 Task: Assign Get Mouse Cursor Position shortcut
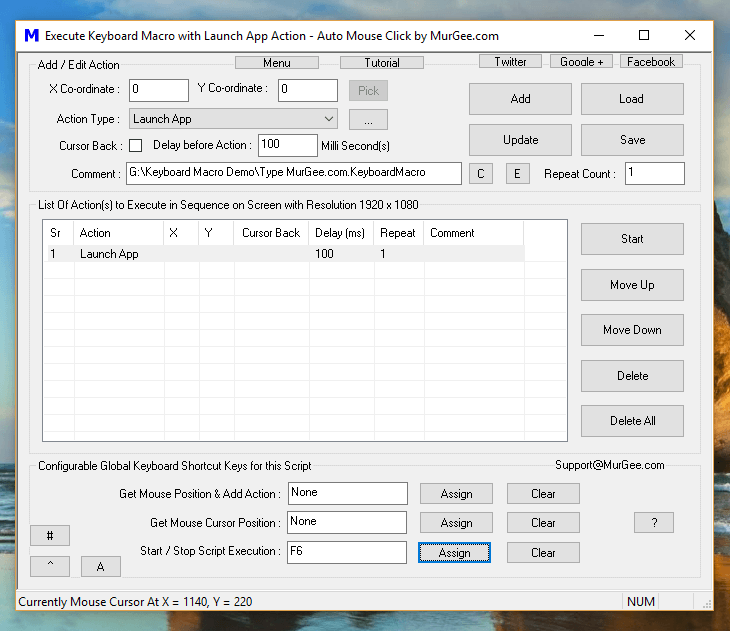[456, 522]
